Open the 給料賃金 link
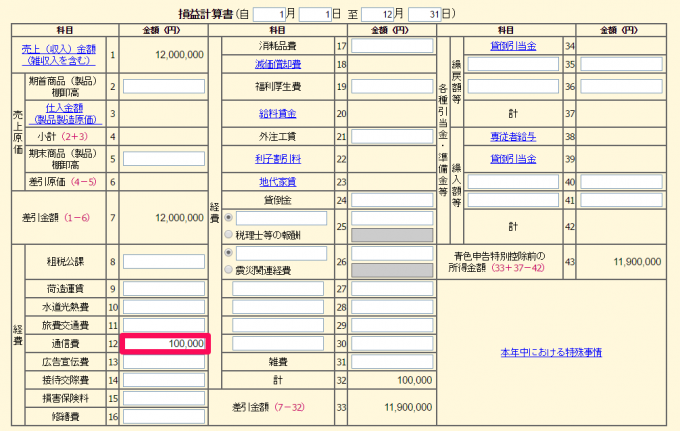 [x=278, y=114]
